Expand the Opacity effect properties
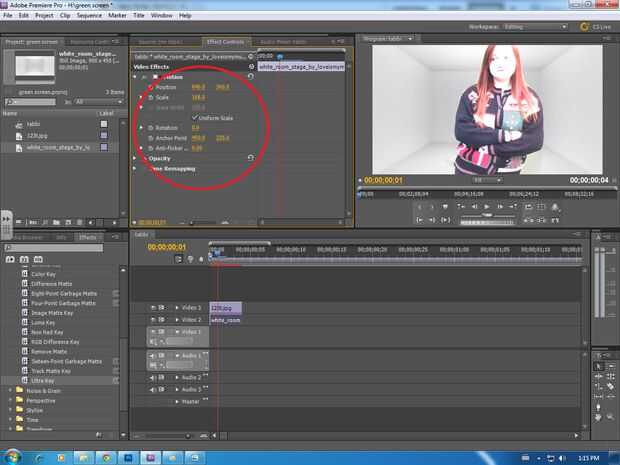This screenshot has width=620, height=465. tap(135, 158)
